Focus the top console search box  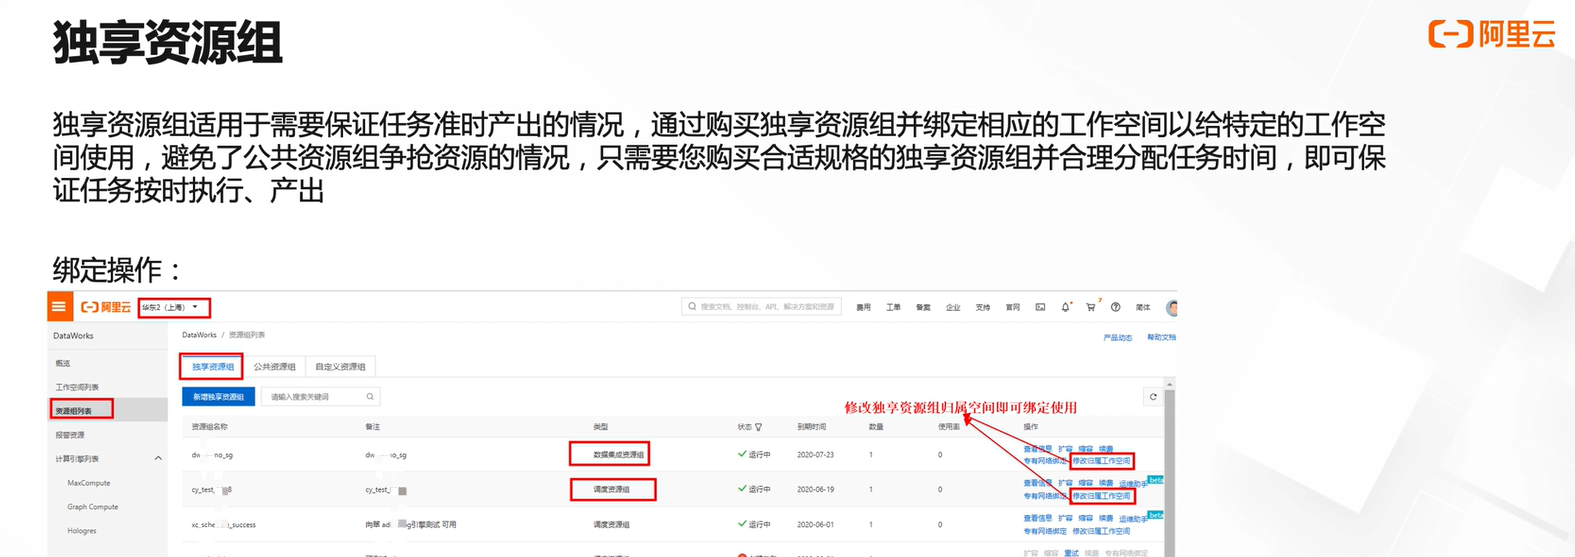tap(761, 307)
